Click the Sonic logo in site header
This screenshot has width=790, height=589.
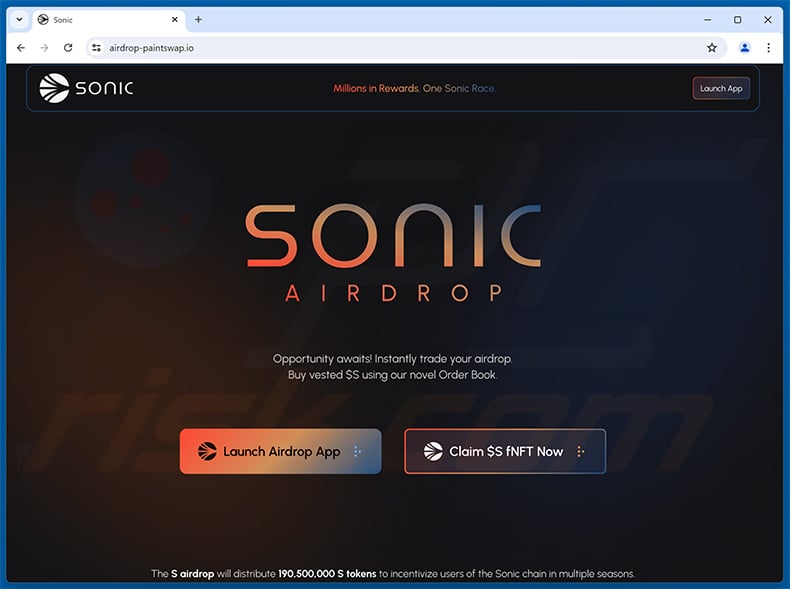(x=86, y=88)
